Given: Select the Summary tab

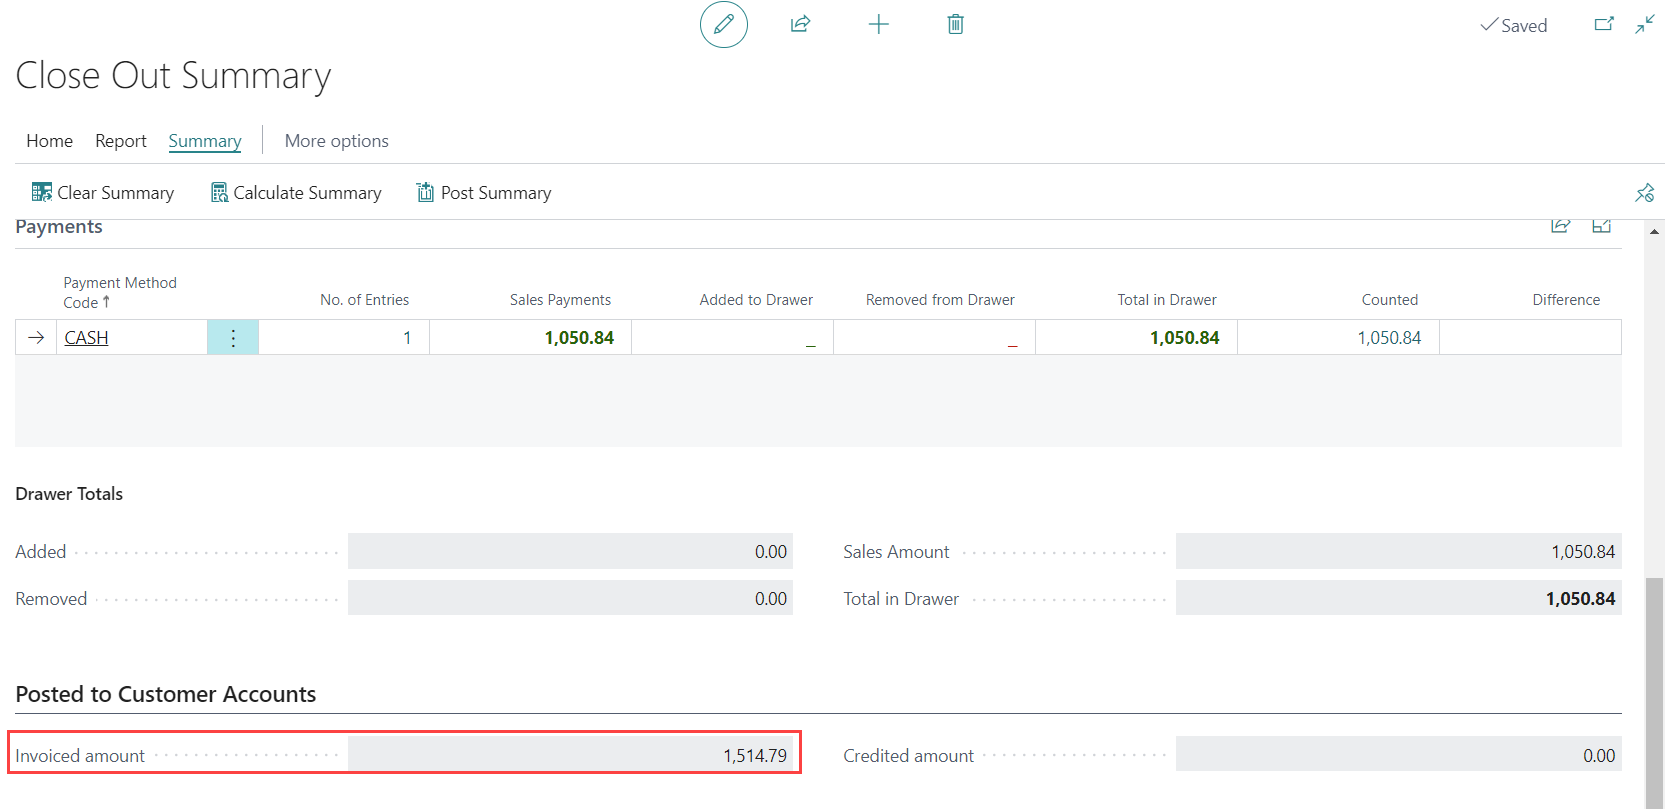Looking at the screenshot, I should (204, 141).
